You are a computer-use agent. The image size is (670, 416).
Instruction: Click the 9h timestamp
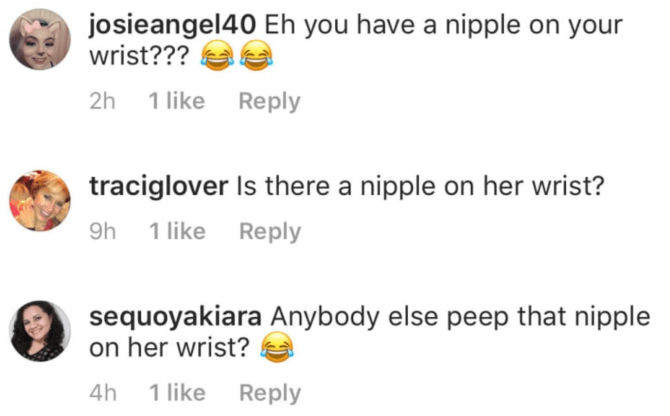click(103, 231)
